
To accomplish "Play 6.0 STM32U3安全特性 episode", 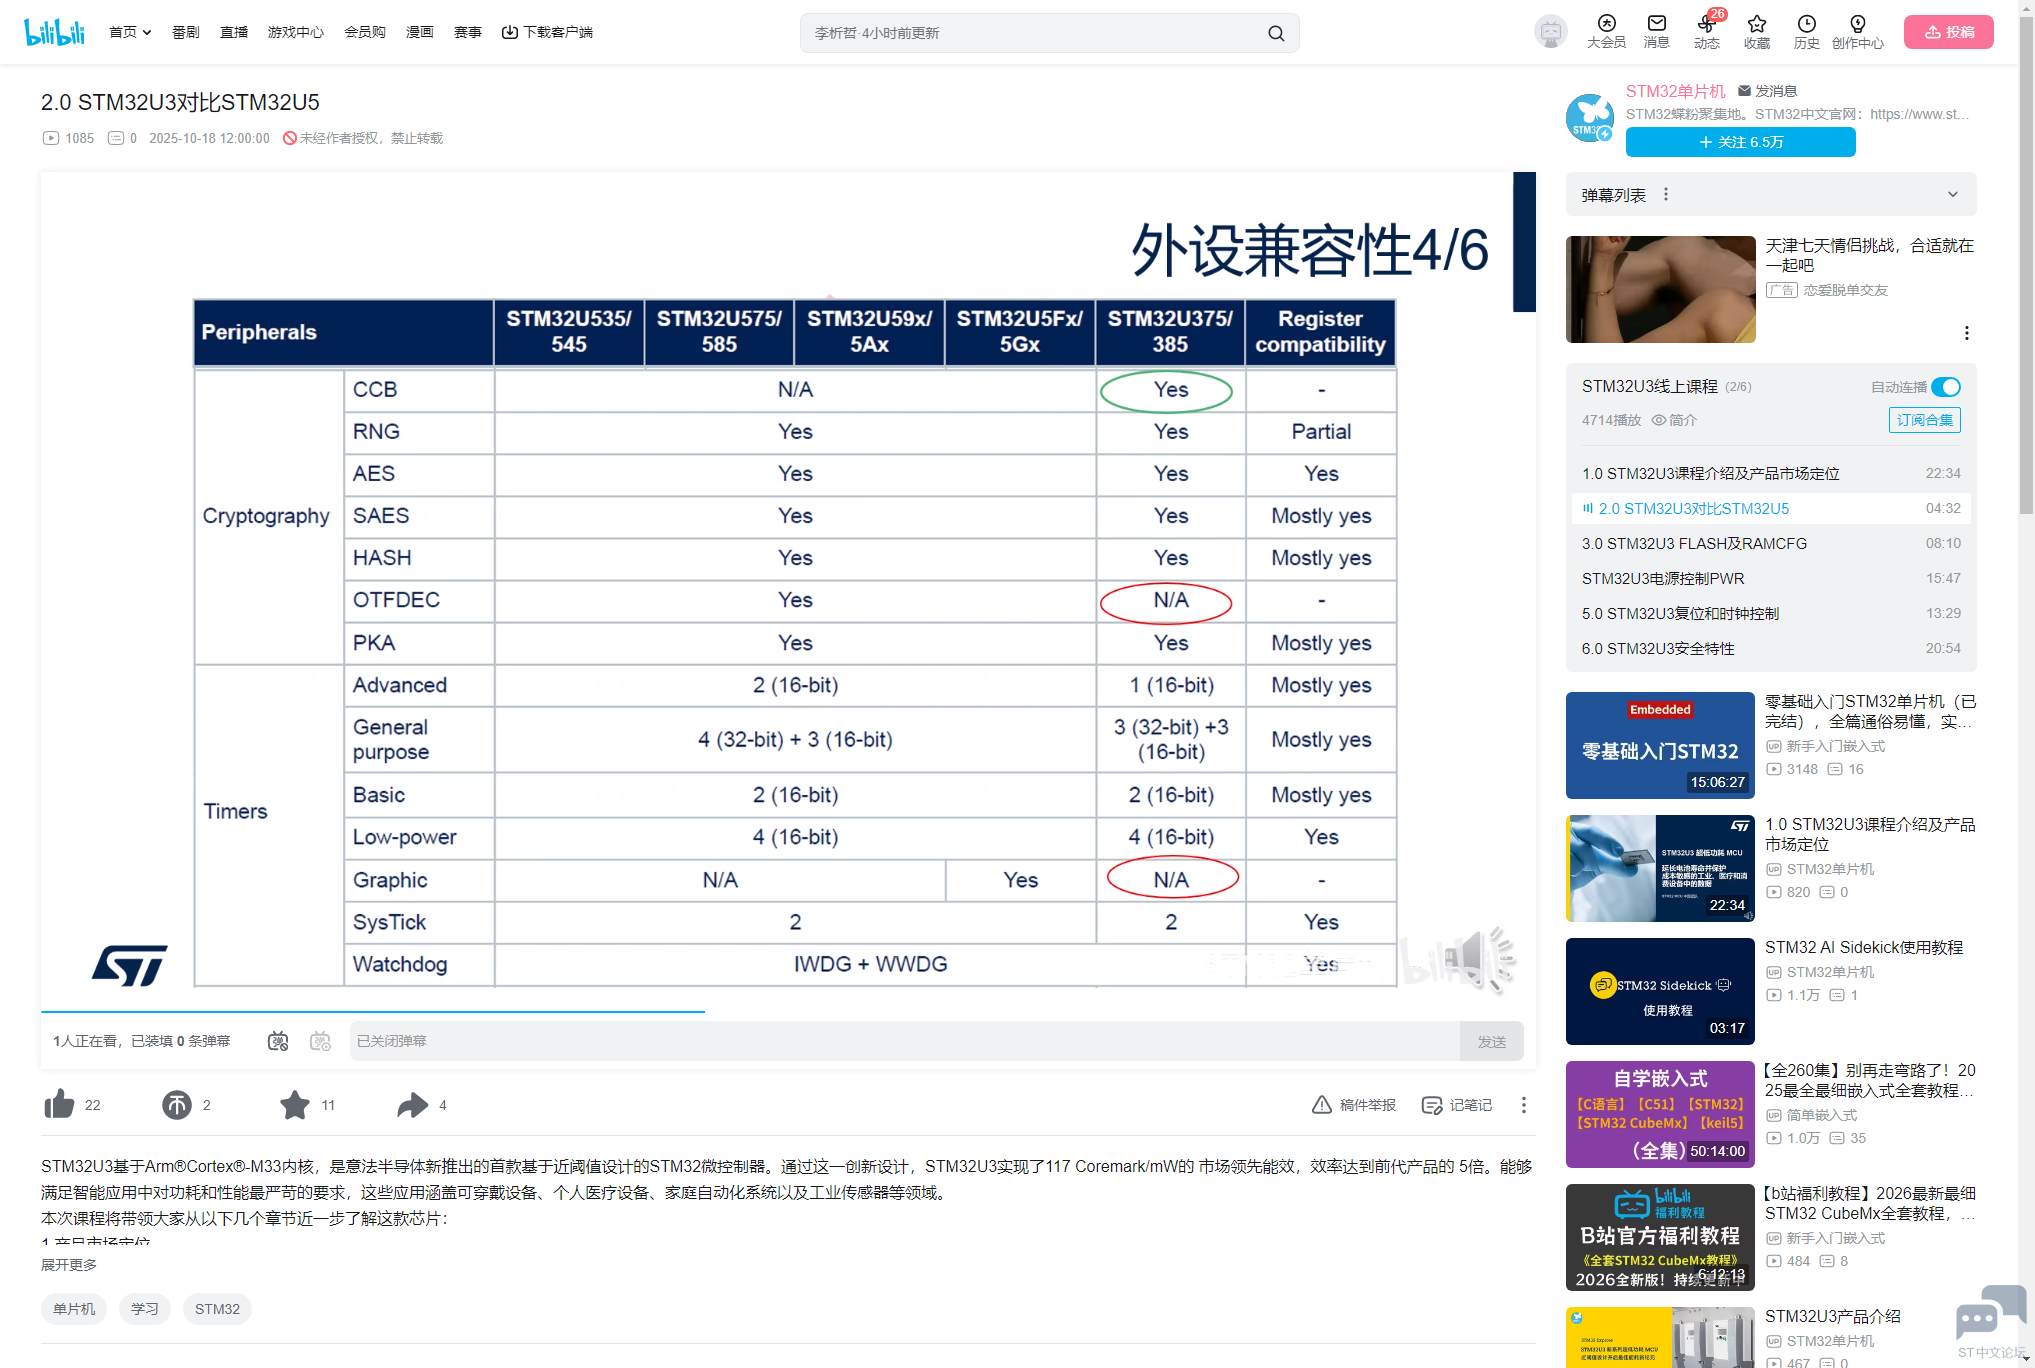I will click(1771, 648).
